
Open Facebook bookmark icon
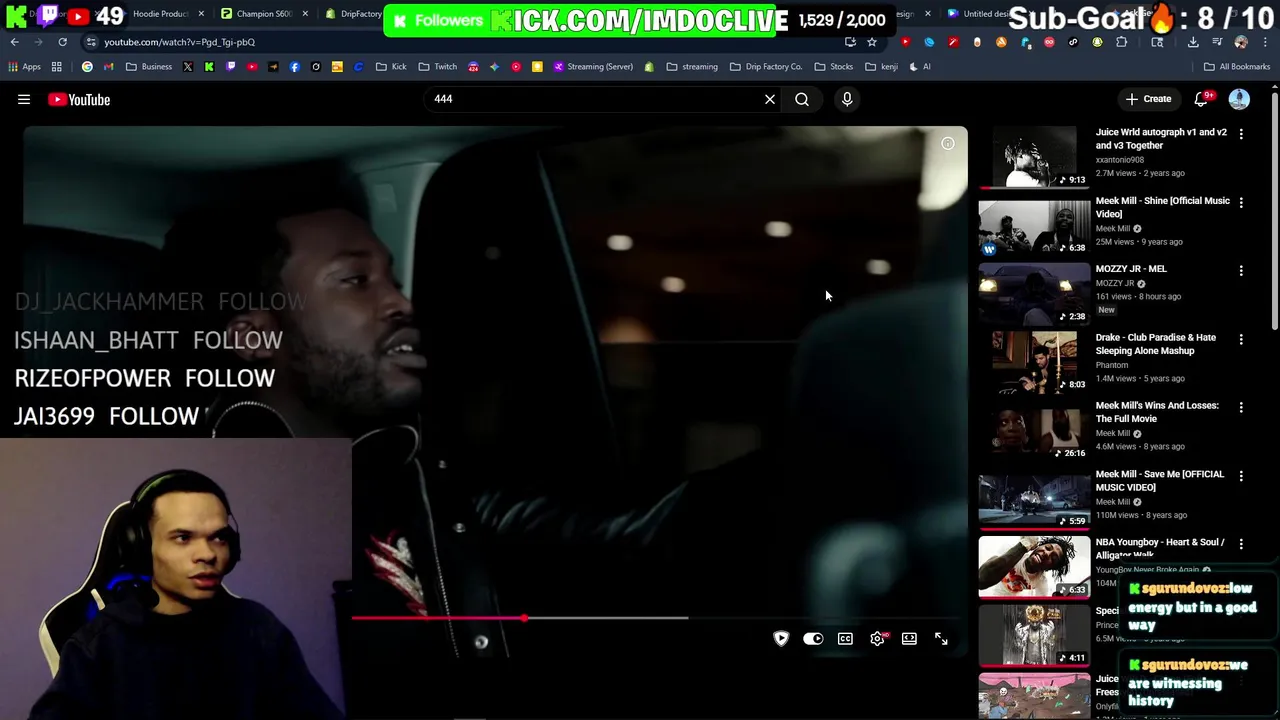click(x=294, y=67)
